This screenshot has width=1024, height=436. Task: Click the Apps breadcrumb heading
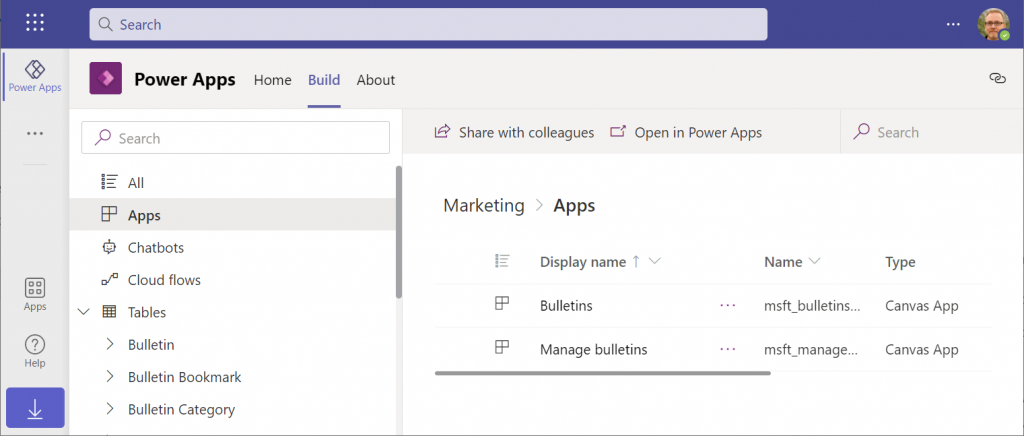click(x=575, y=206)
